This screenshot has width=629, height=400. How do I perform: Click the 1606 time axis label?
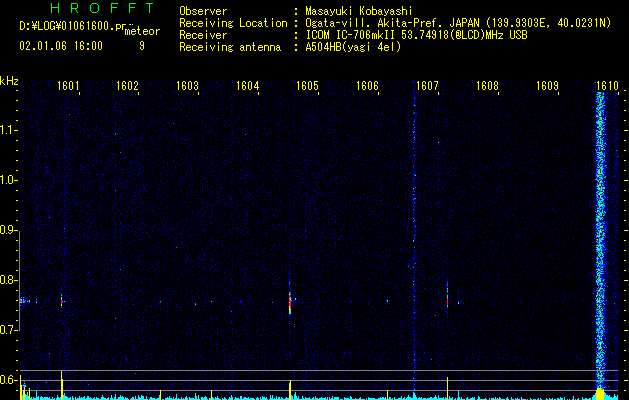367,86
